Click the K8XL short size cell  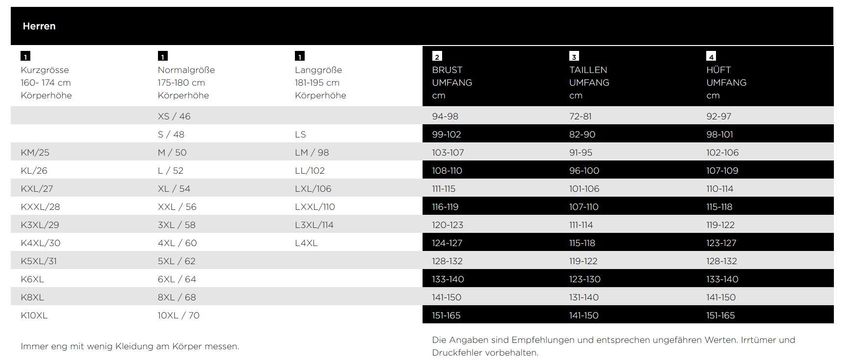pyautogui.click(x=33, y=297)
